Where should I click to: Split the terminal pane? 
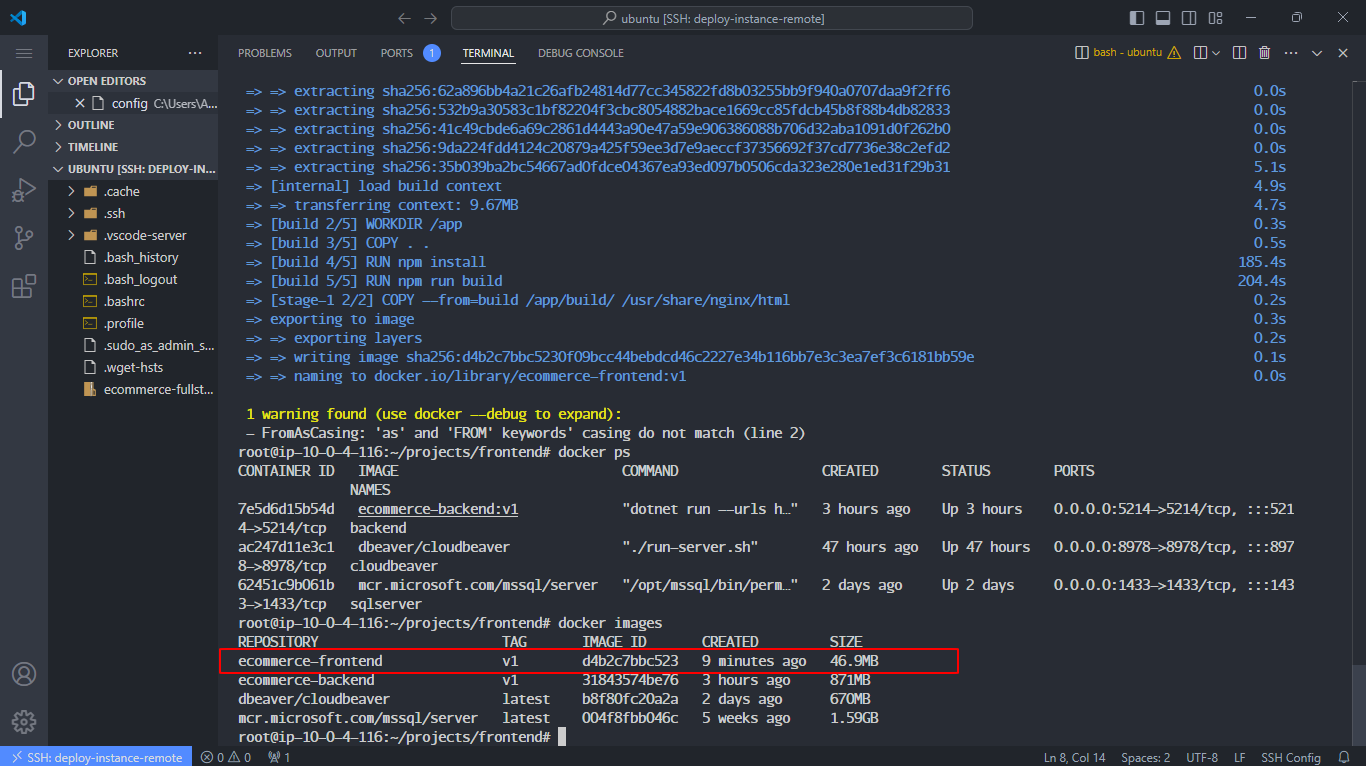[1239, 53]
